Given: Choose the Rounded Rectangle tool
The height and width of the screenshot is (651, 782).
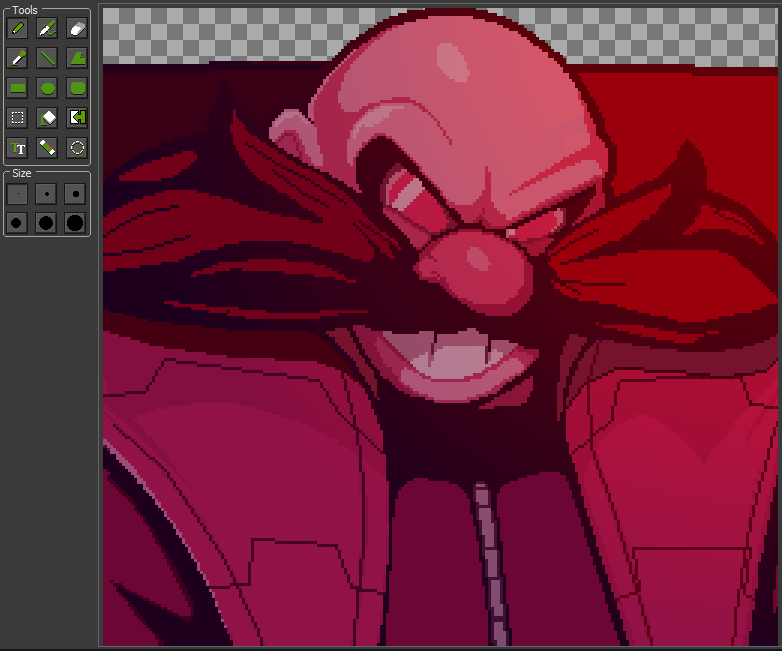Looking at the screenshot, I should (77, 88).
